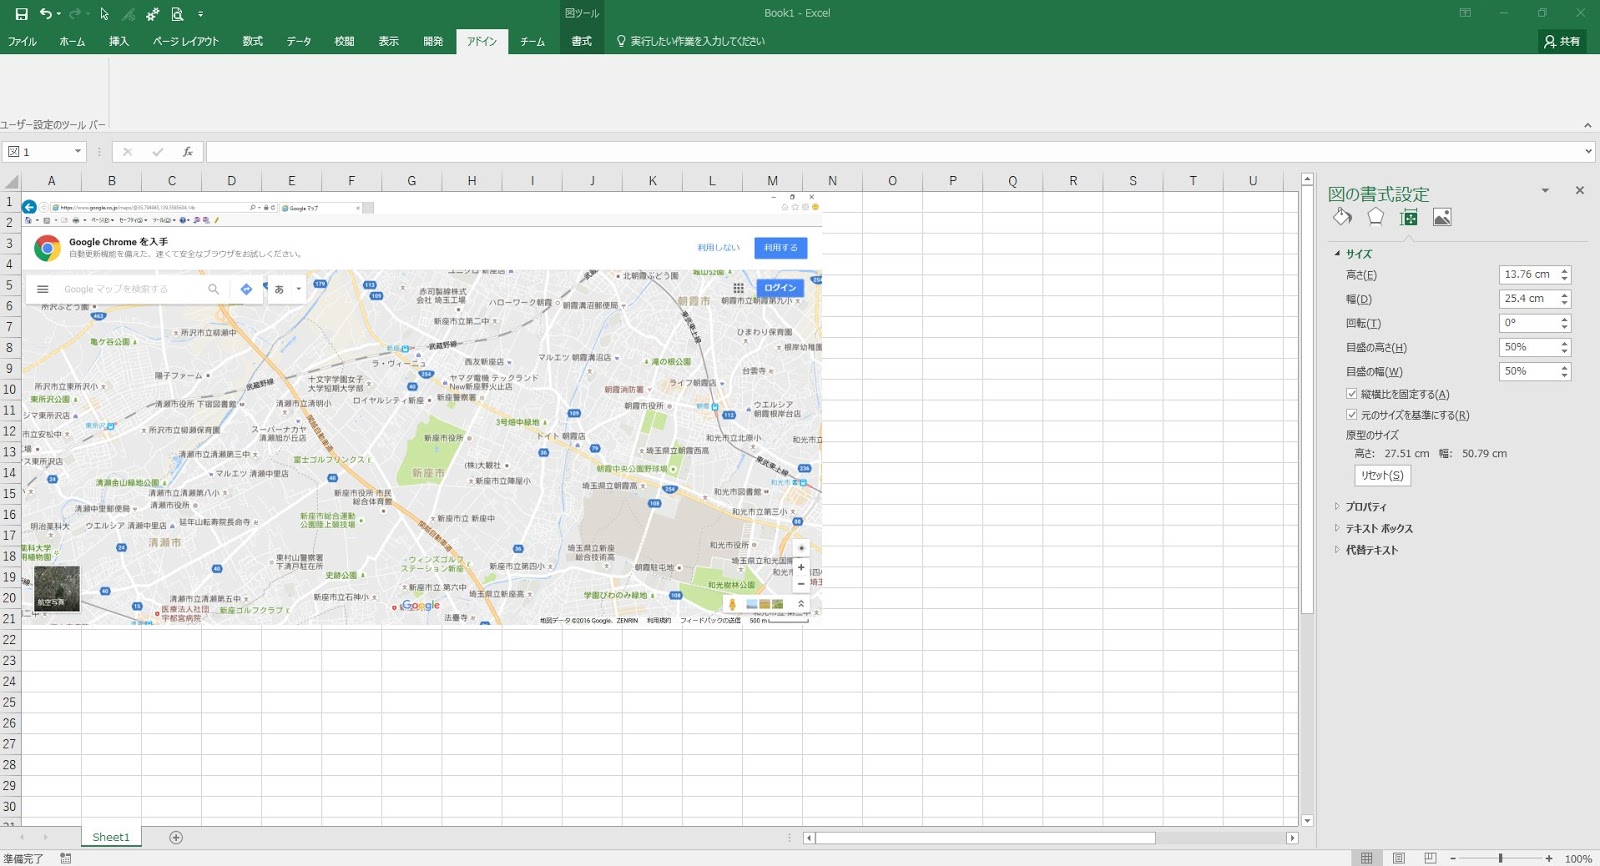Decrease 幅 value with down stepper

[1565, 303]
